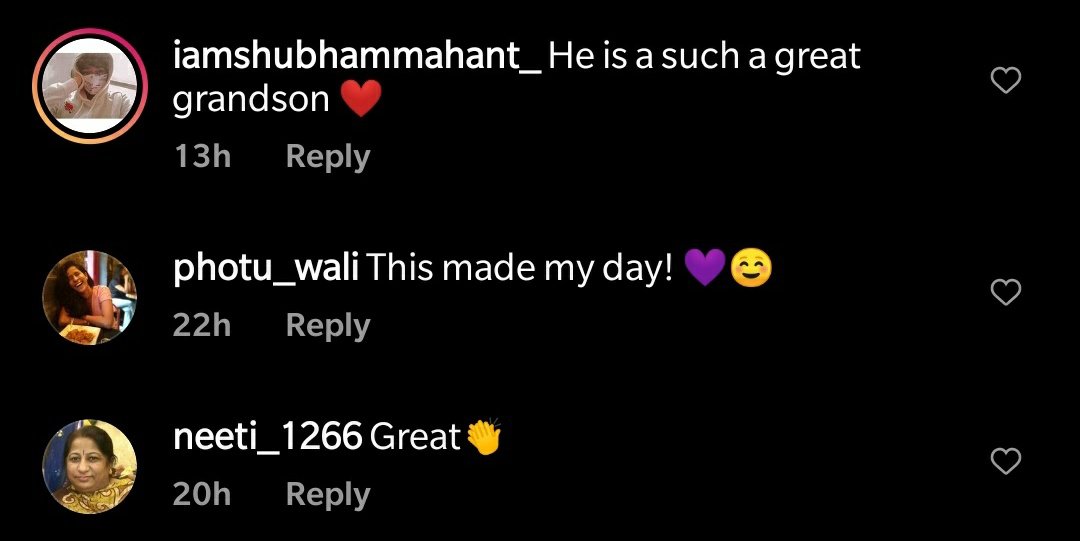Screen dimensions: 1080x541
Task: Like photu_wali's comment with the heart icon
Action: click(1006, 293)
